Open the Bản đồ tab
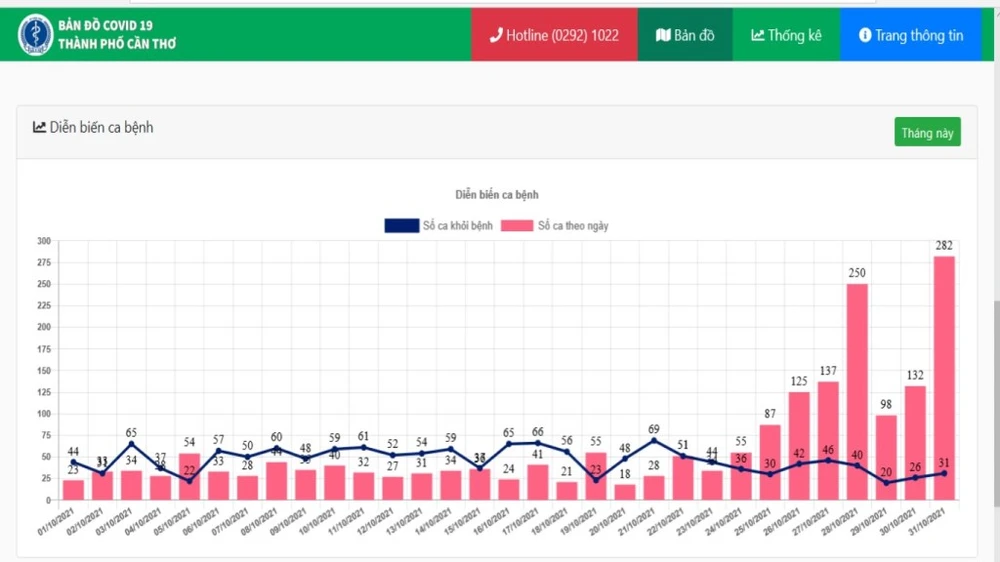 coord(685,35)
